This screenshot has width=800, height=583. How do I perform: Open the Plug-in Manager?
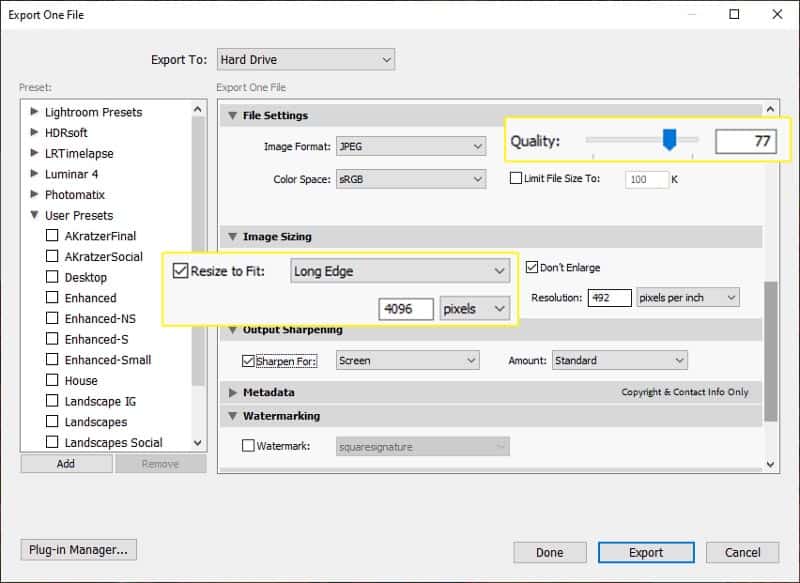(79, 549)
